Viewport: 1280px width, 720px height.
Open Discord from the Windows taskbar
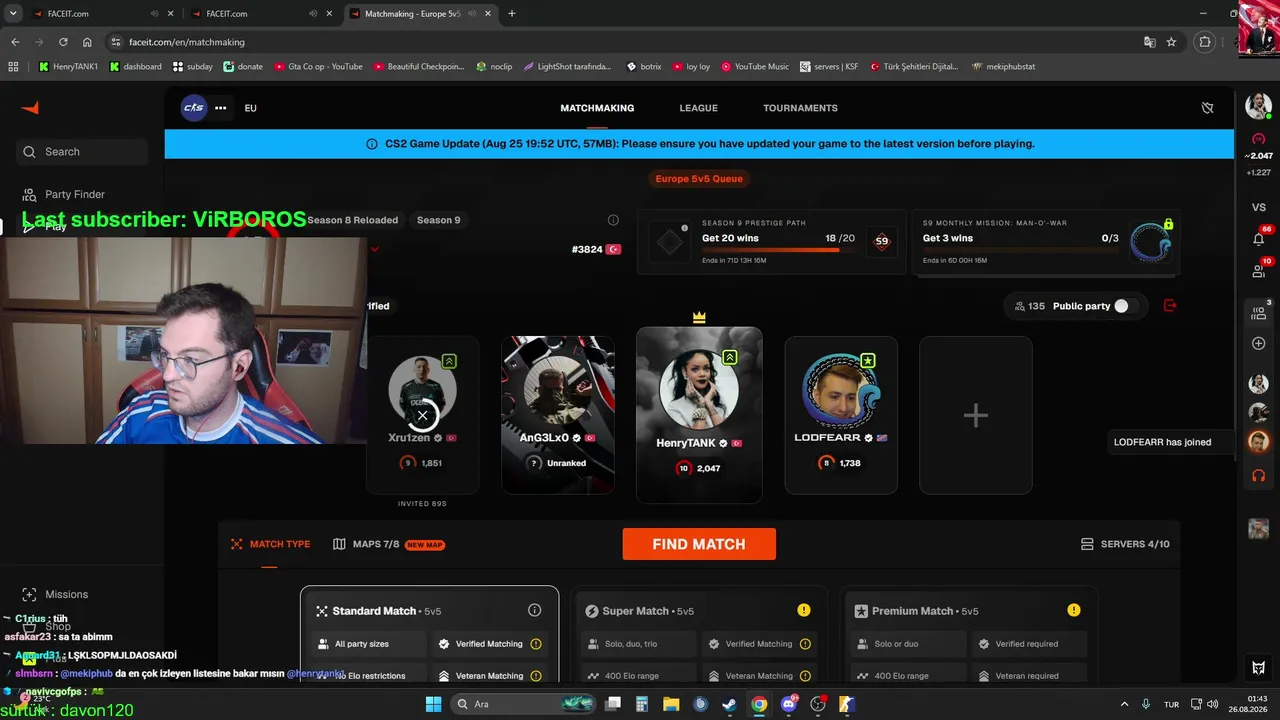tap(789, 704)
